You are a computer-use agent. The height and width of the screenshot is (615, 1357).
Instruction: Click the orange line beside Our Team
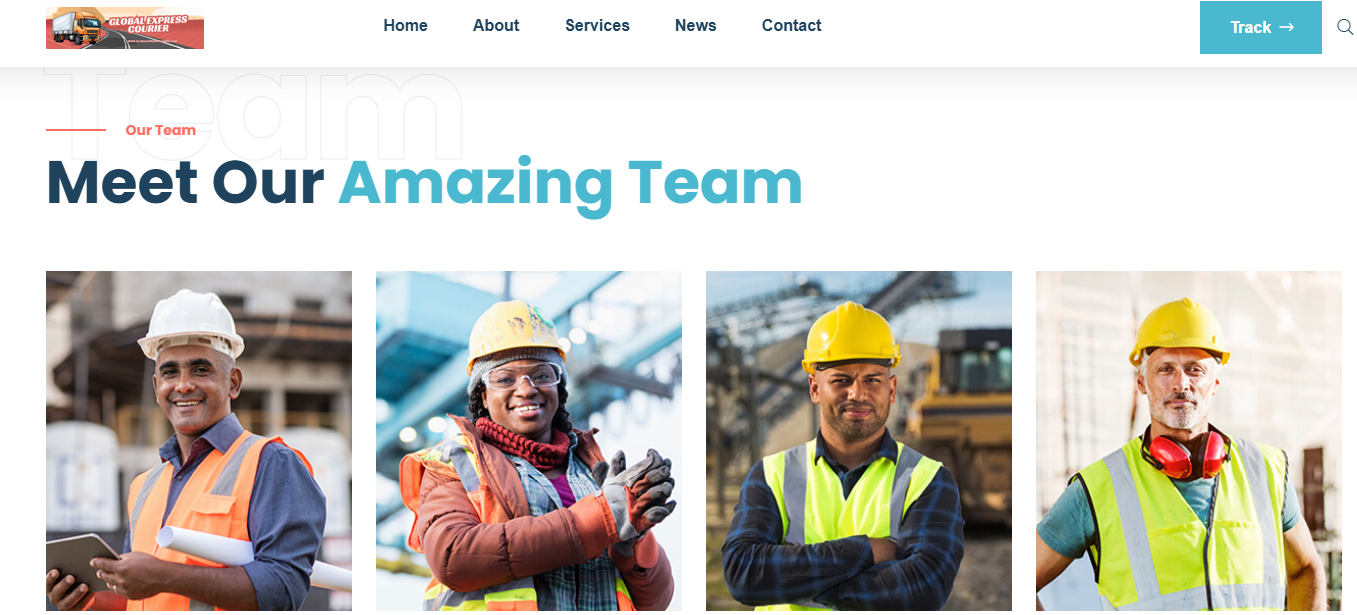click(76, 130)
